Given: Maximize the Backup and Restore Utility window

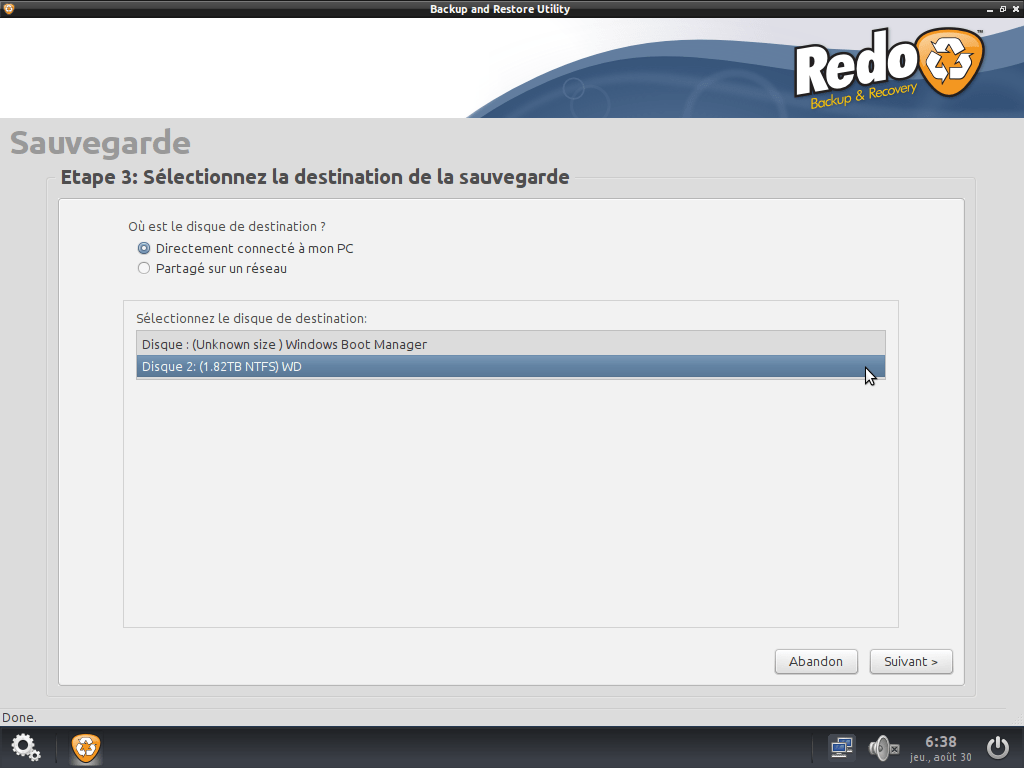Looking at the screenshot, I should (1002, 9).
